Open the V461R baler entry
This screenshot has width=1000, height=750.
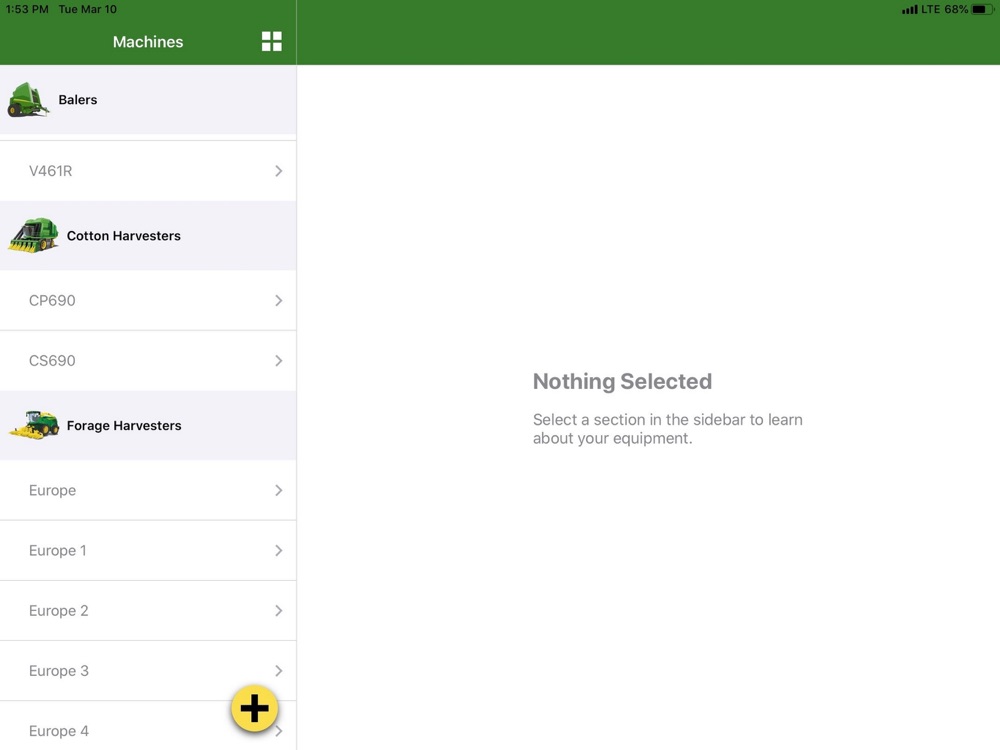[50, 171]
